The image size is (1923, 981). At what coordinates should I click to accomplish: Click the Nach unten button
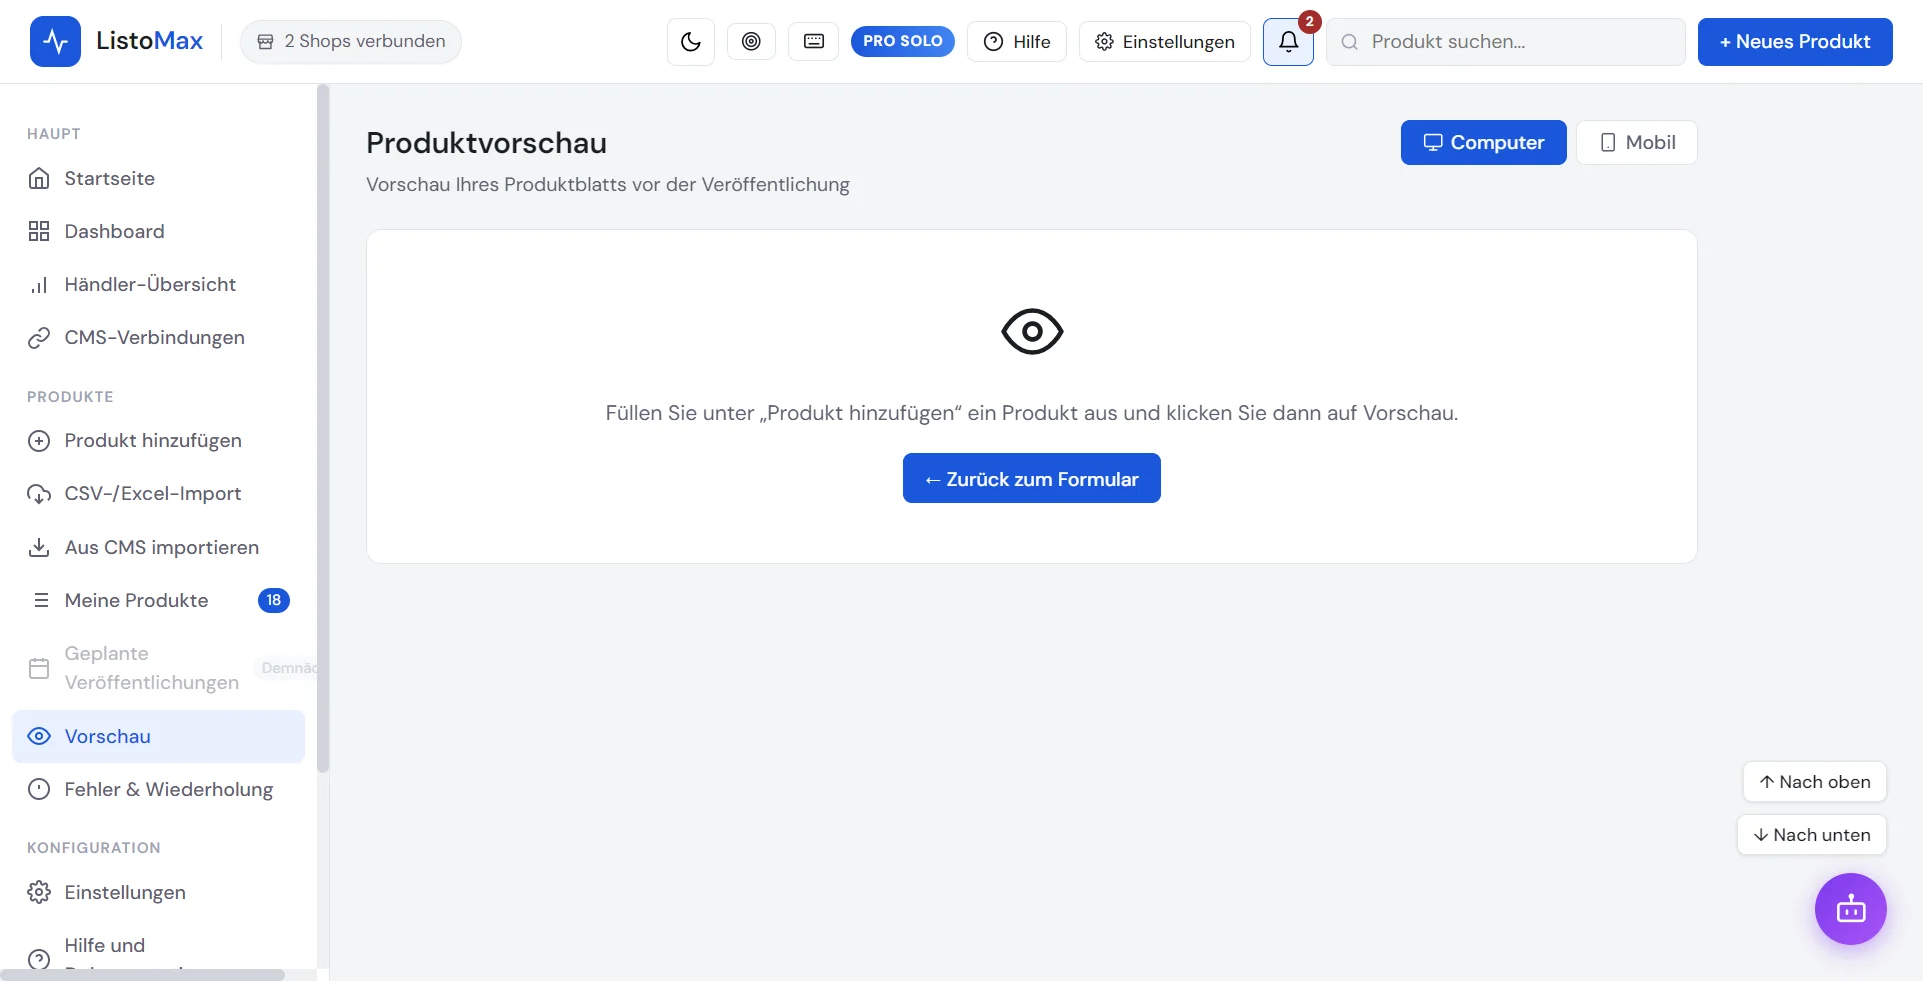click(x=1811, y=835)
